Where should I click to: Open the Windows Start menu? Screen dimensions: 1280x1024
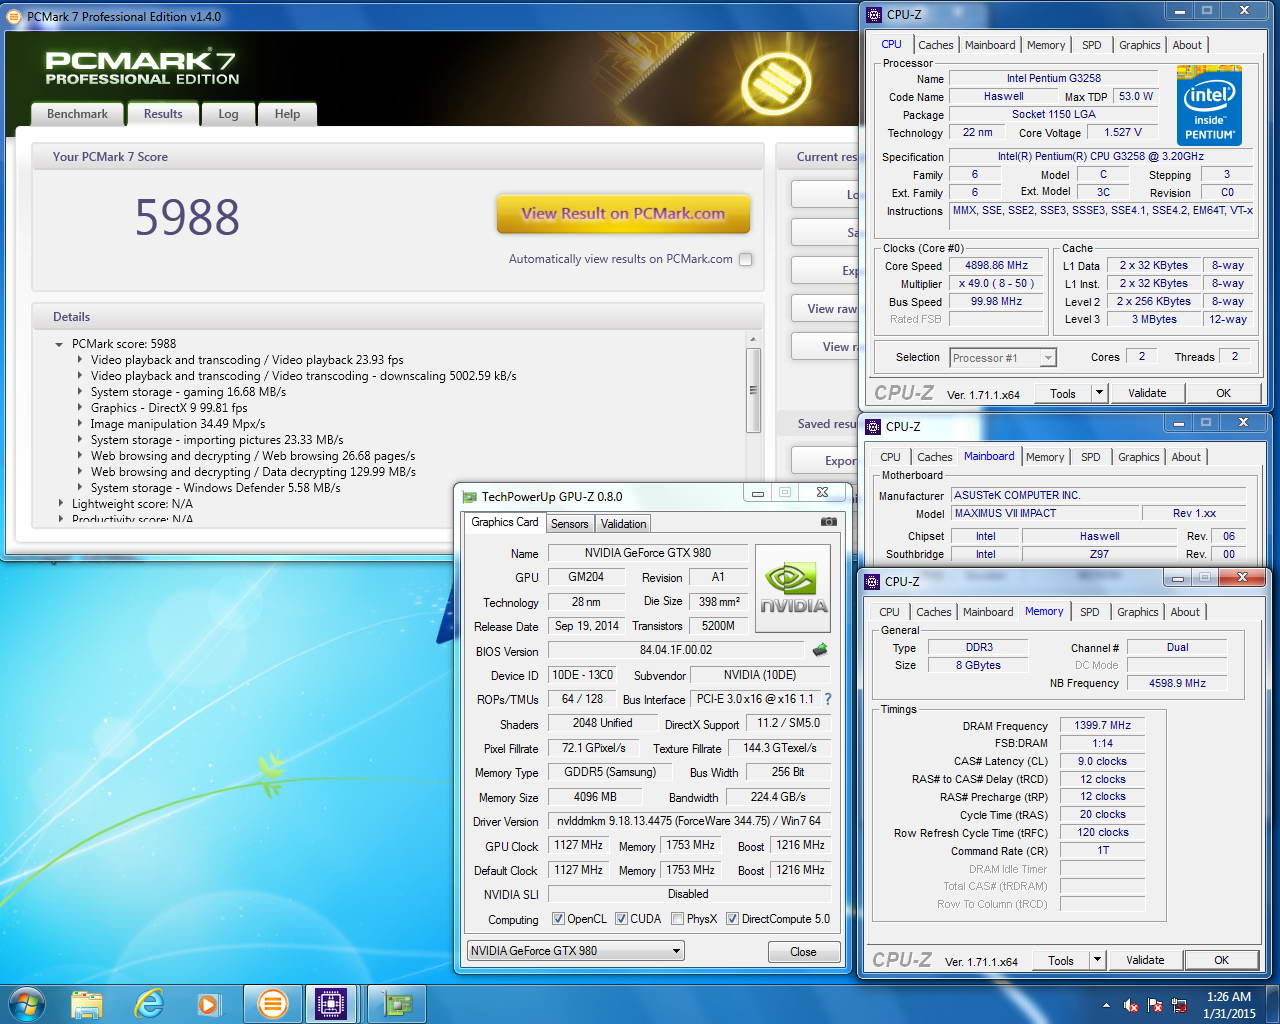[x=27, y=1003]
